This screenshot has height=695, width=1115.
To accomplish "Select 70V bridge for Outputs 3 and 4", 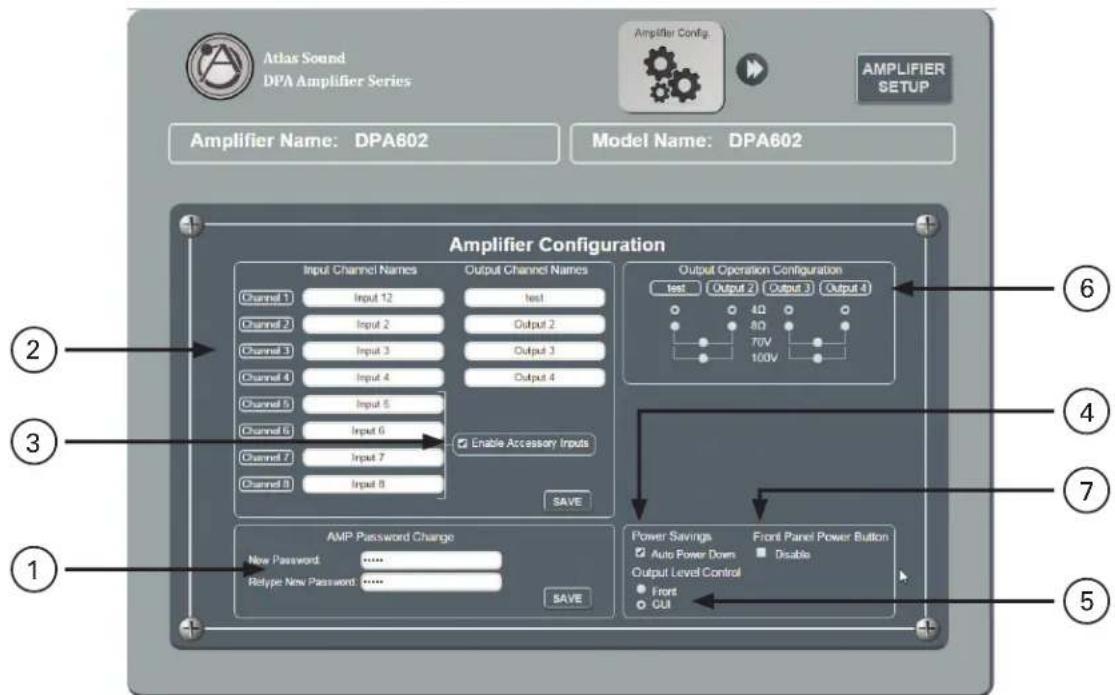I will click(817, 342).
